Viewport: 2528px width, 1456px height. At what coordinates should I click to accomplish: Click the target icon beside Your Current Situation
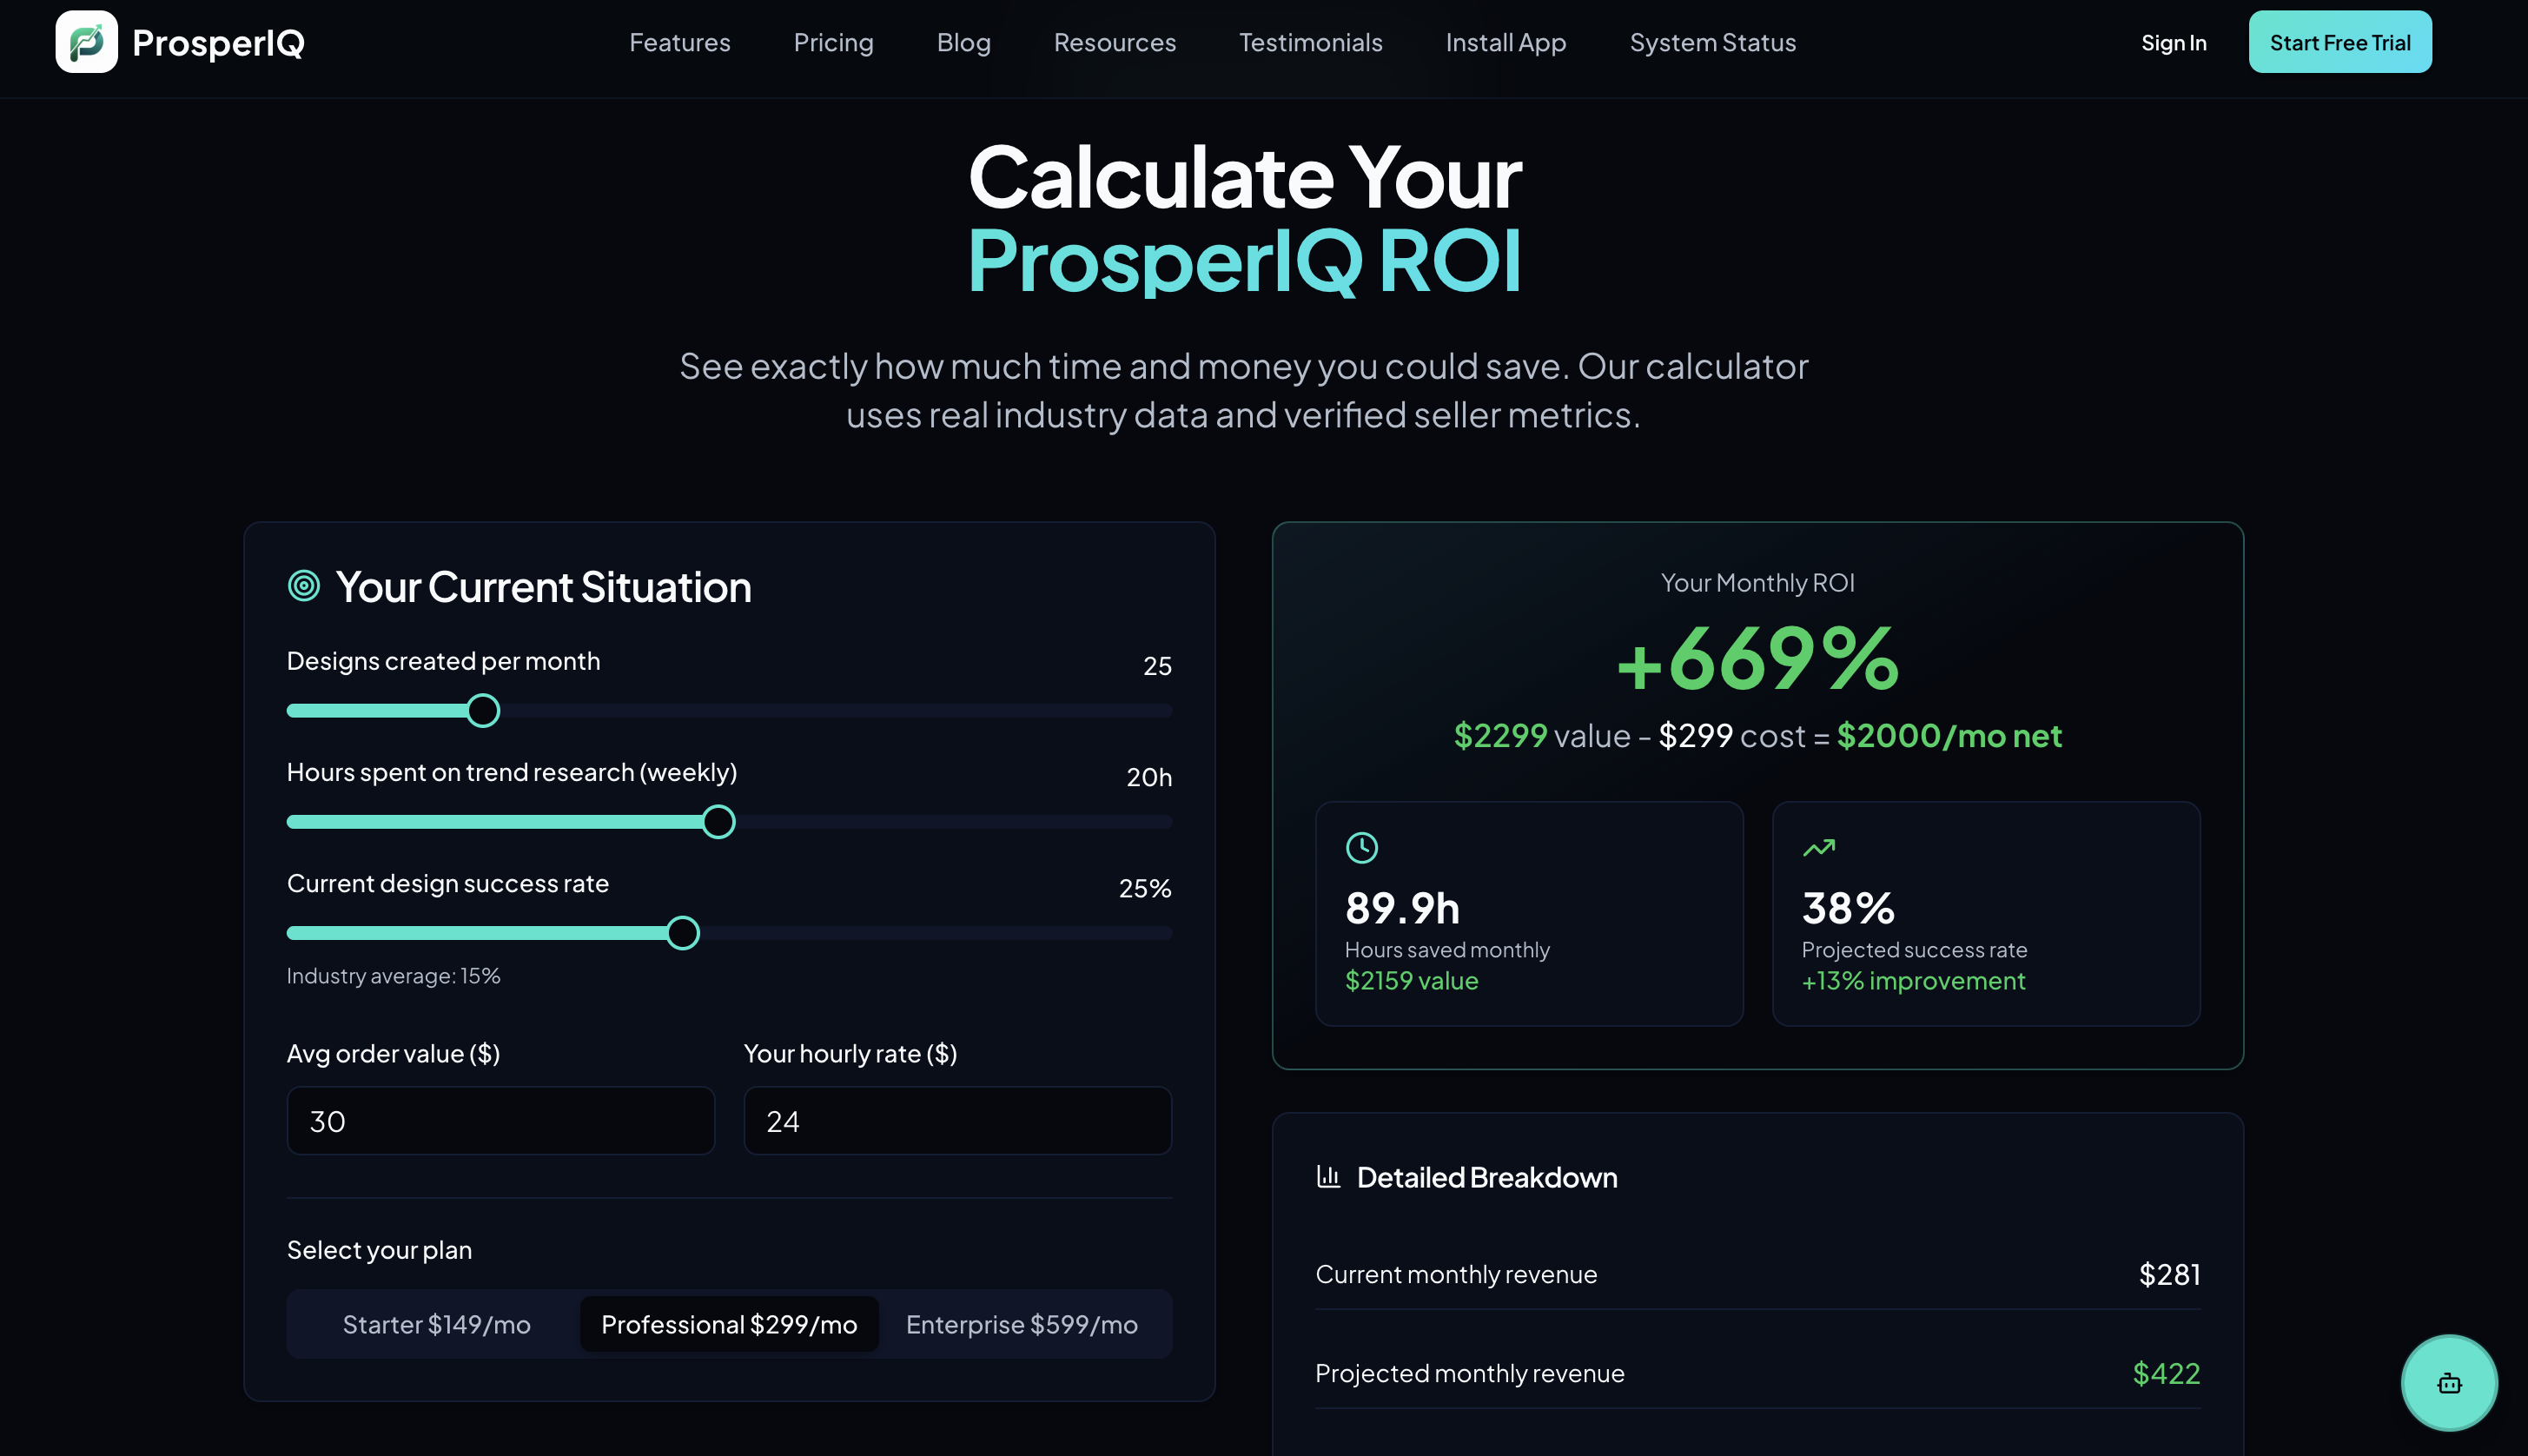pyautogui.click(x=303, y=586)
